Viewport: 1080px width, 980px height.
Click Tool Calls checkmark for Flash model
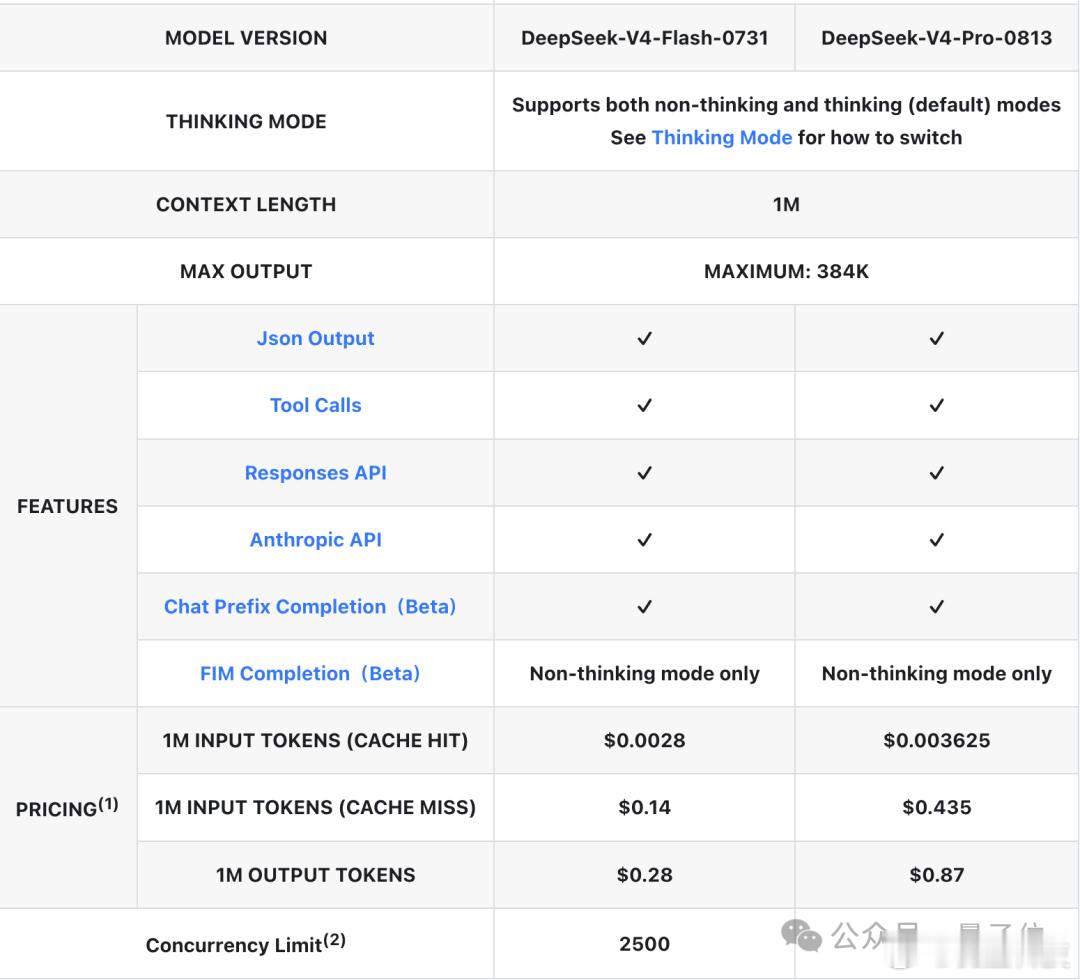pos(644,405)
